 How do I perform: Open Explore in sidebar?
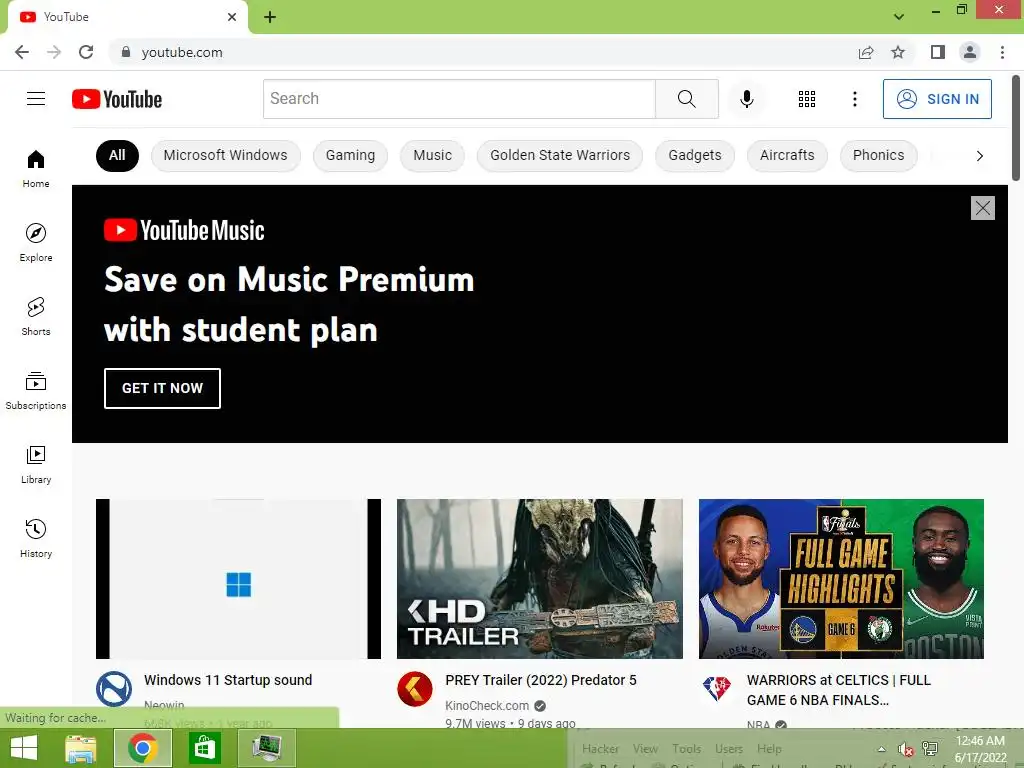(x=36, y=243)
